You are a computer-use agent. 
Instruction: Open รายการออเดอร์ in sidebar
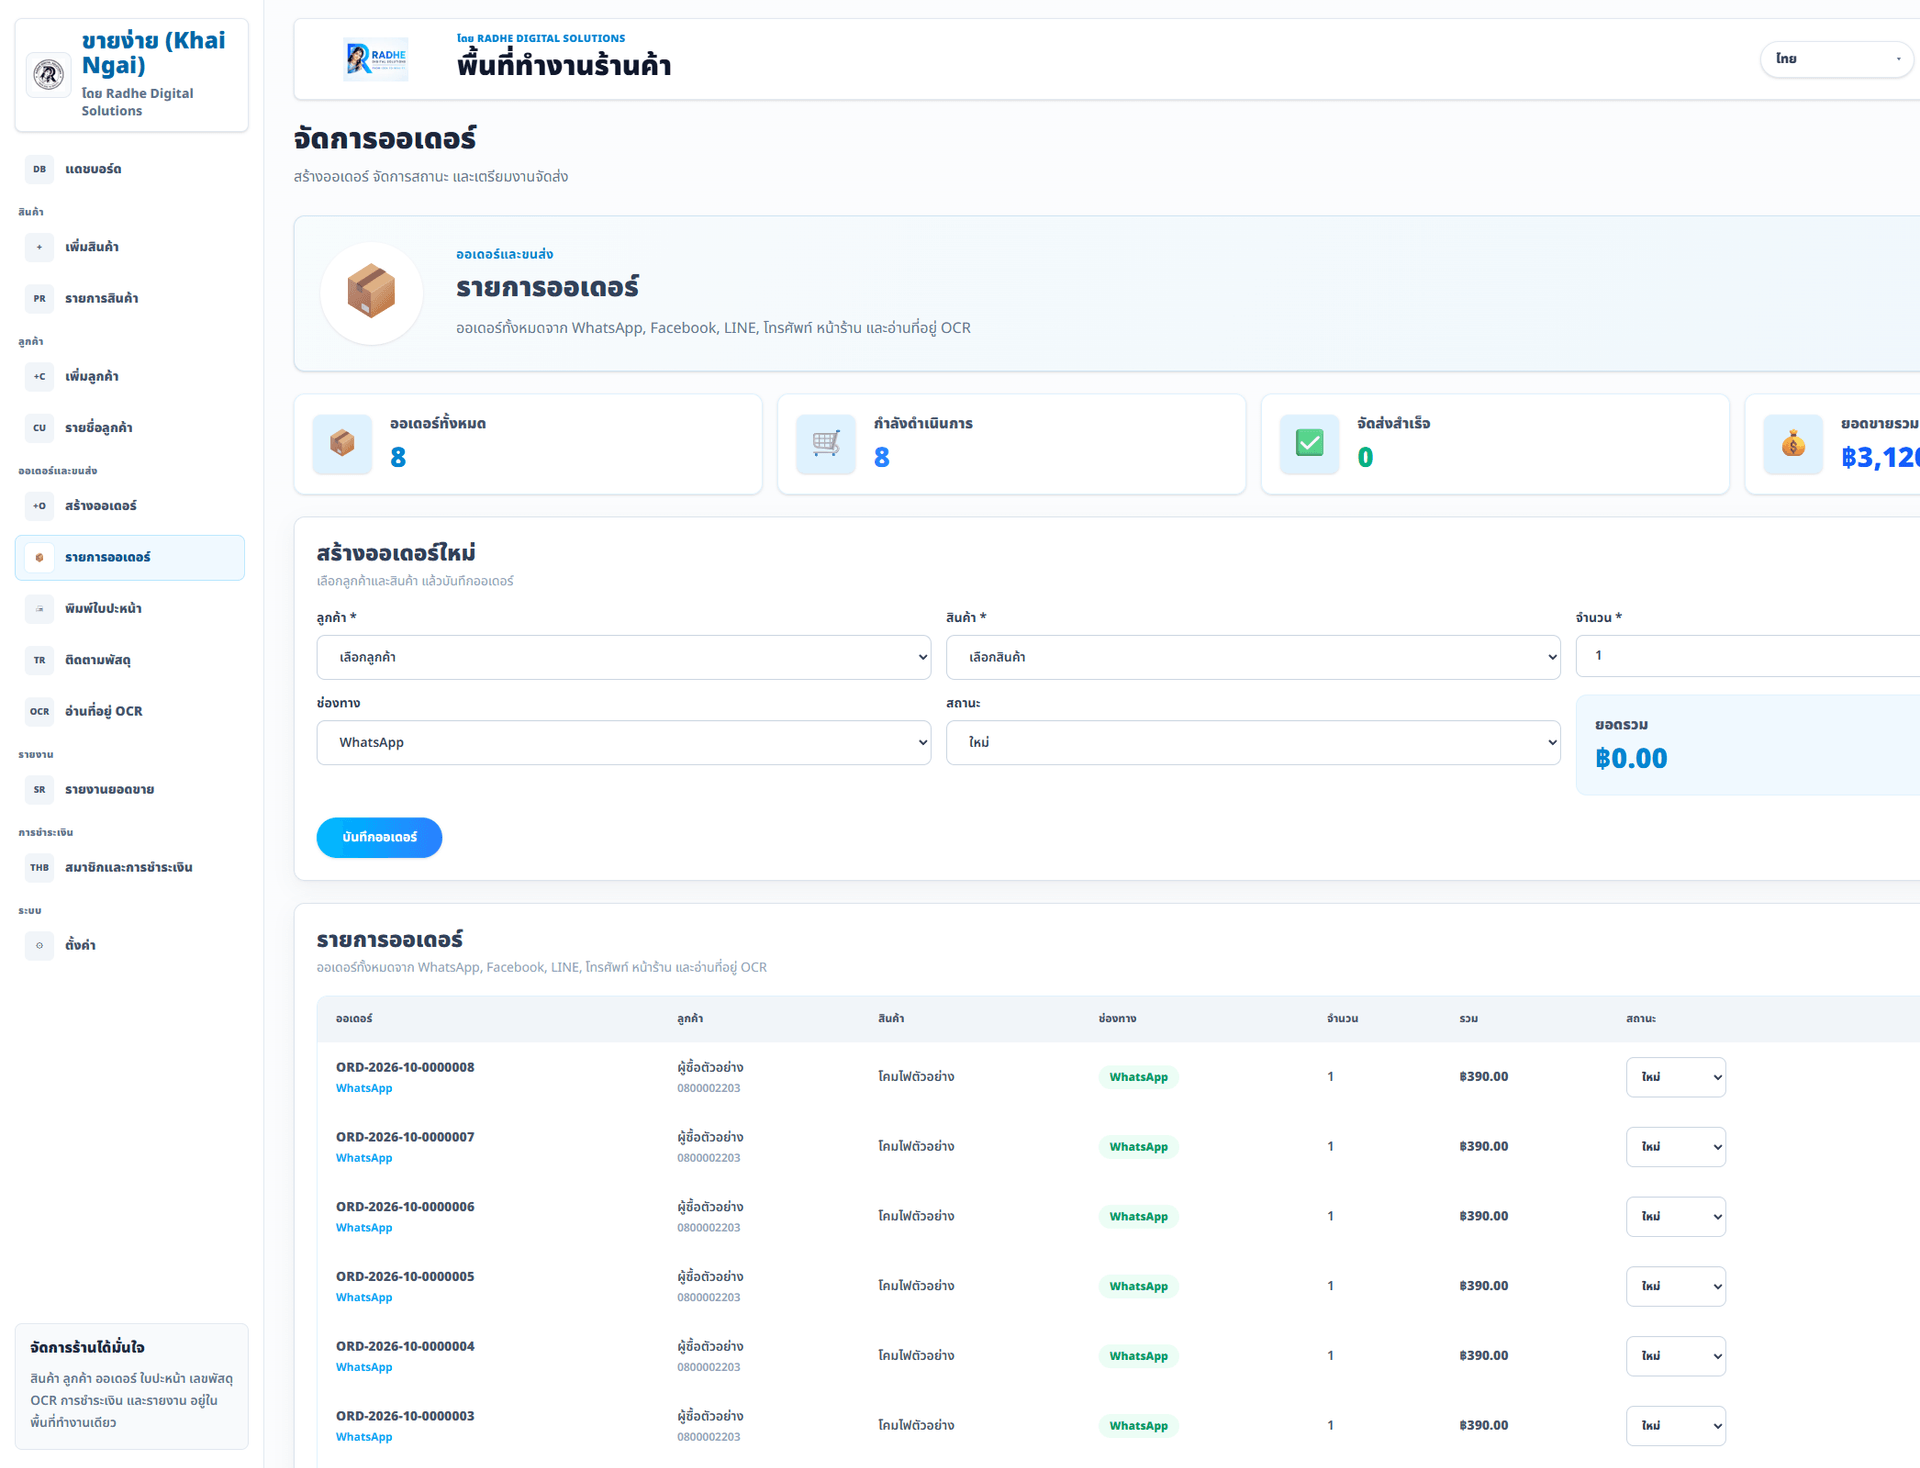[x=130, y=557]
